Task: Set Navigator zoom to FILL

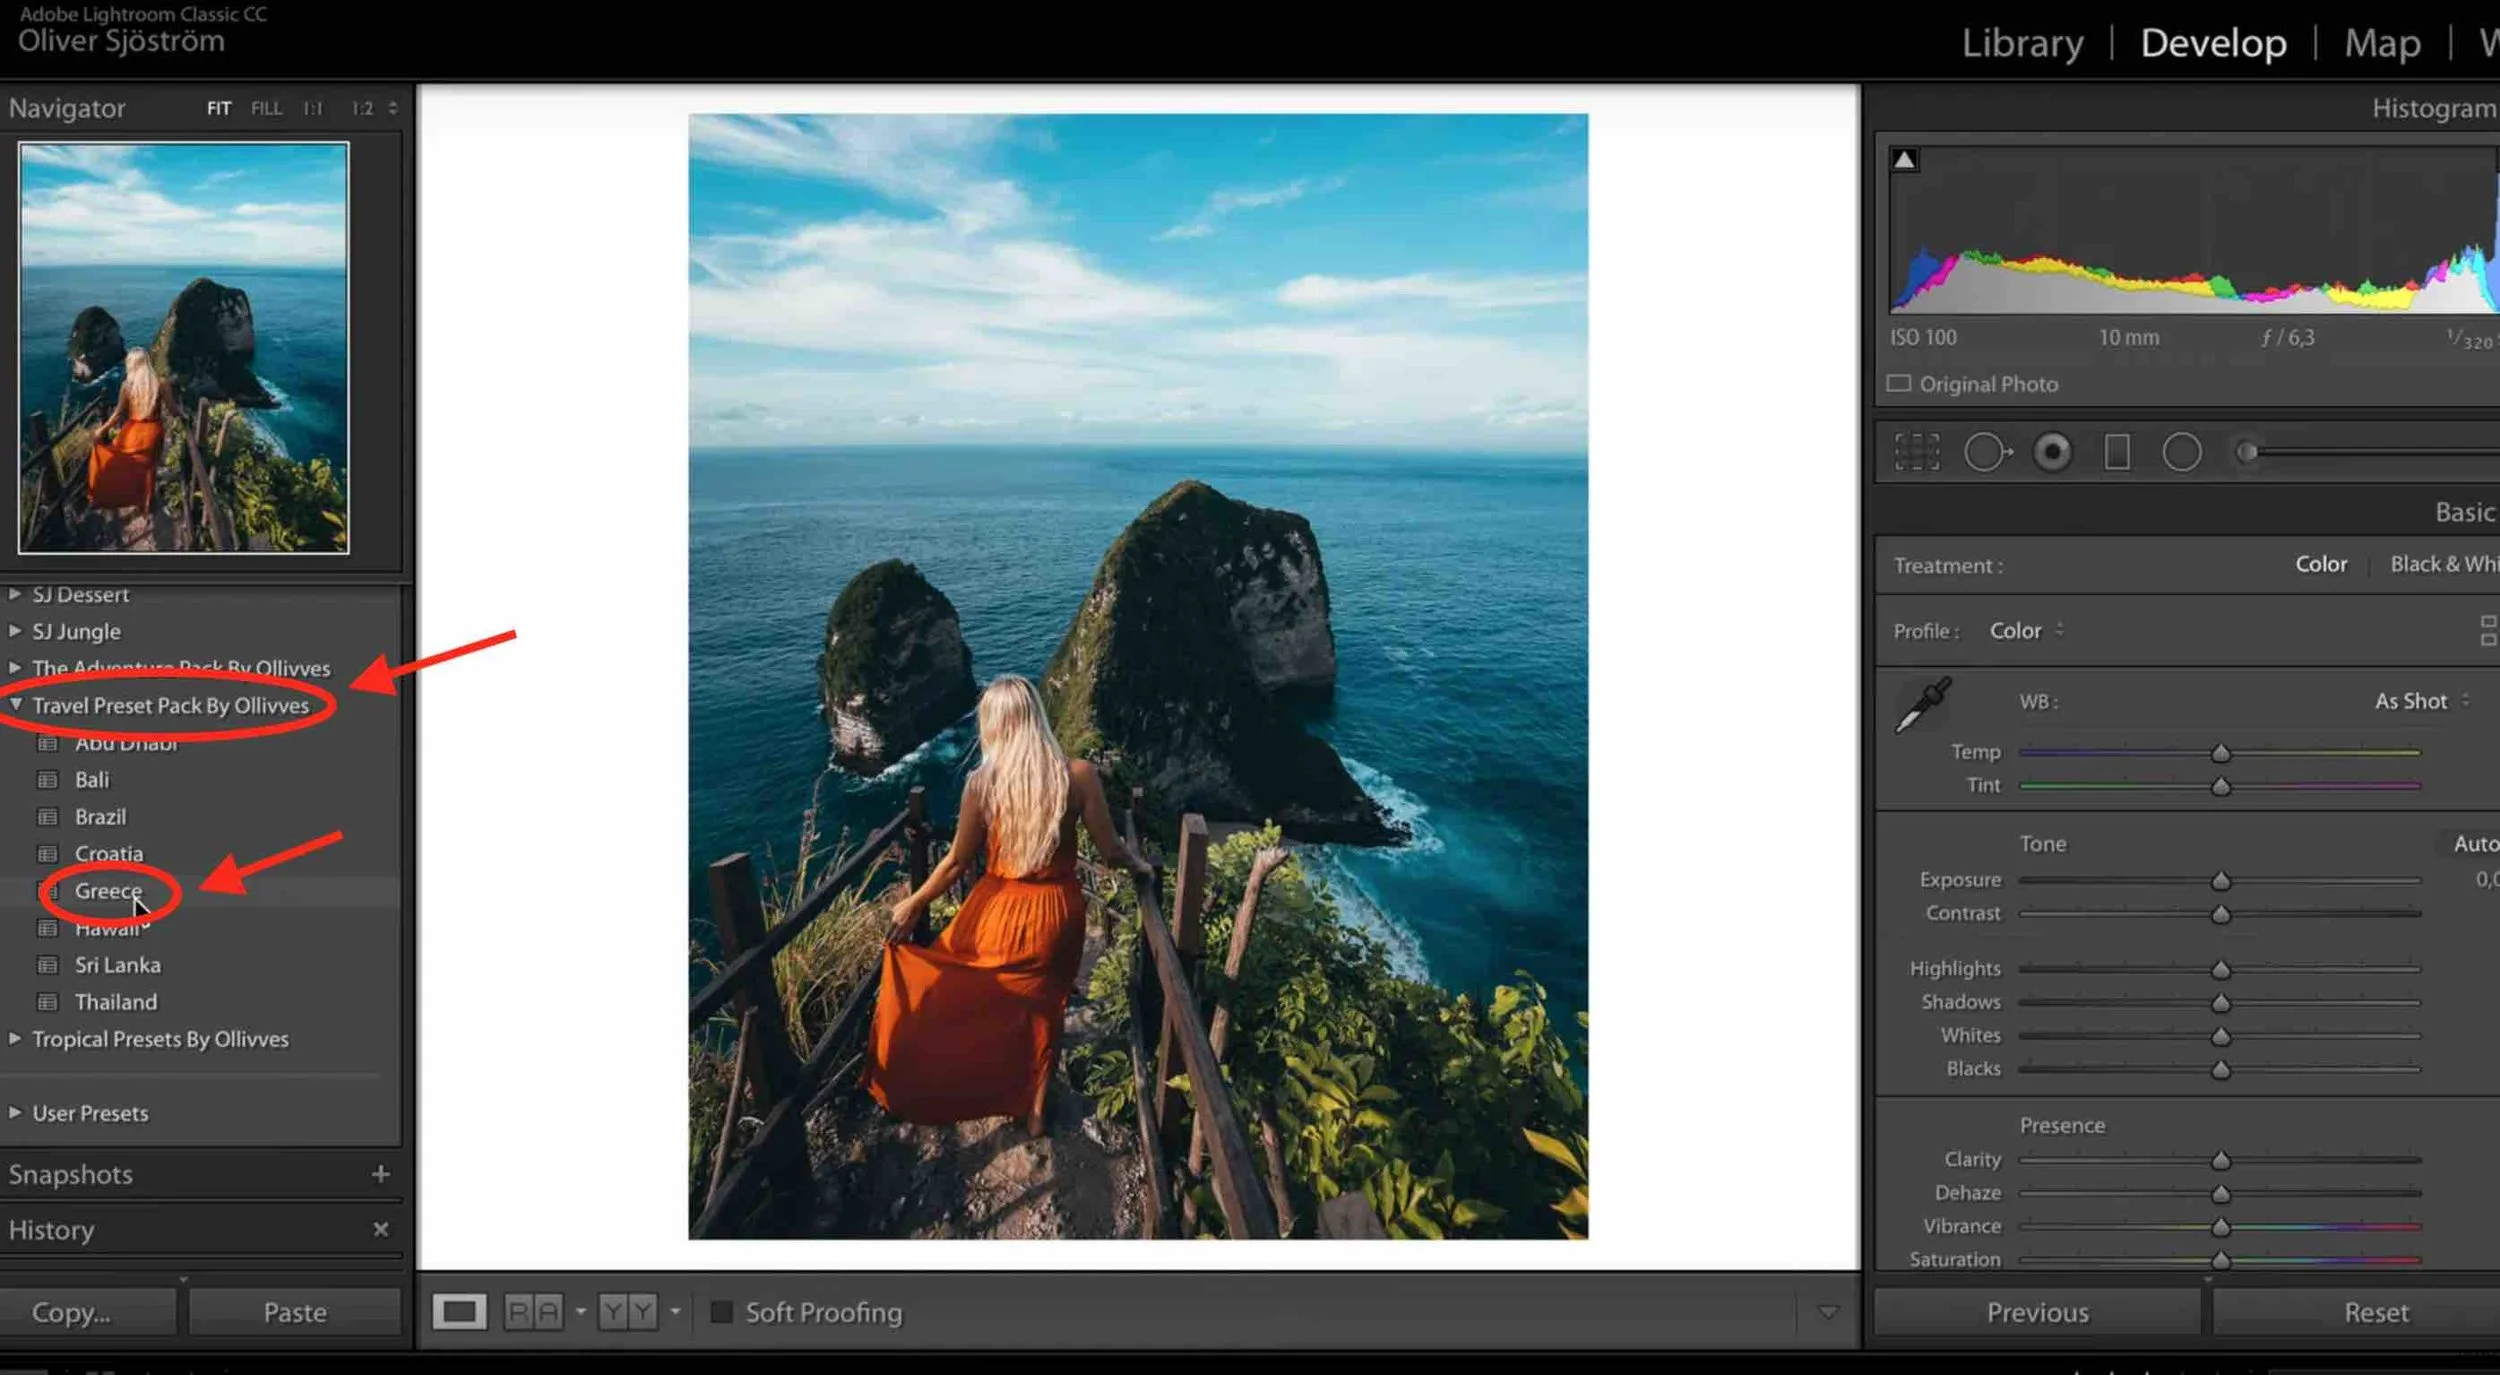Action: [x=266, y=108]
